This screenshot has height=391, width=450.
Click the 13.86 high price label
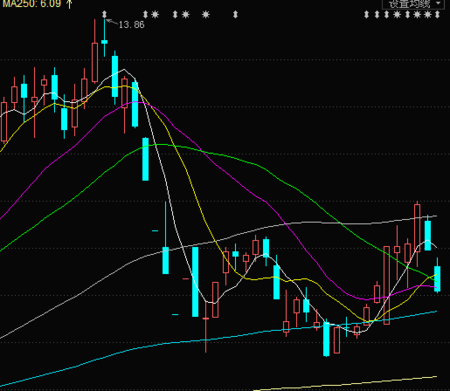pos(132,25)
